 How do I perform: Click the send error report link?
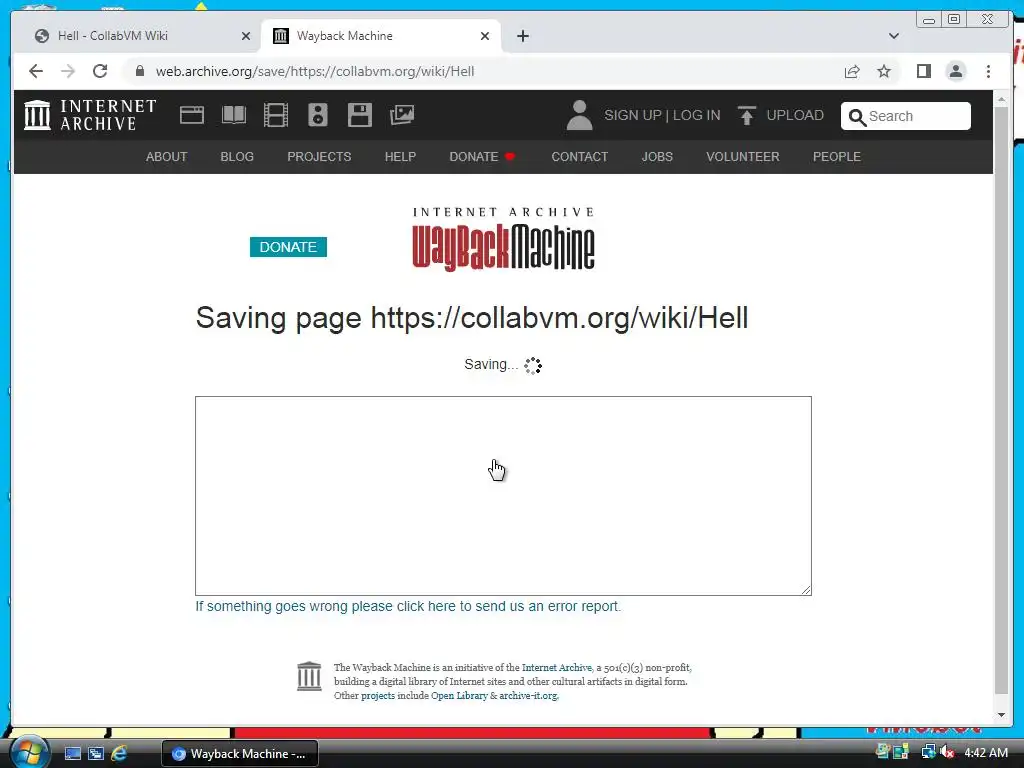click(408, 606)
